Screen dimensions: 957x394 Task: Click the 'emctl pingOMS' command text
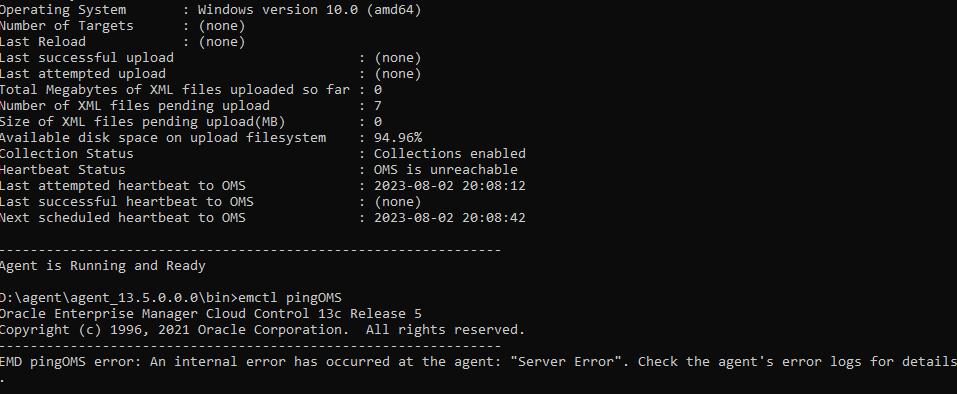coord(290,298)
